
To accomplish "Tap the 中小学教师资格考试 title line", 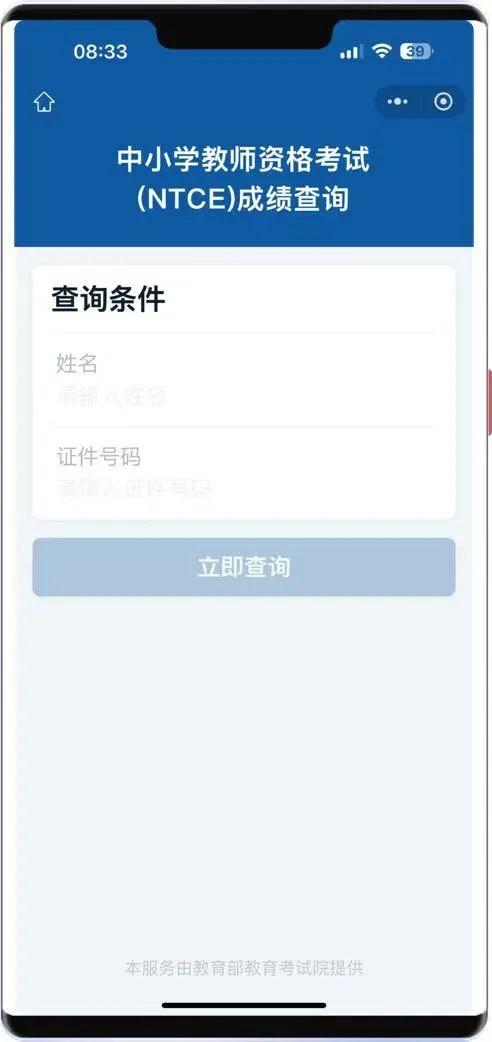I will (243, 160).
